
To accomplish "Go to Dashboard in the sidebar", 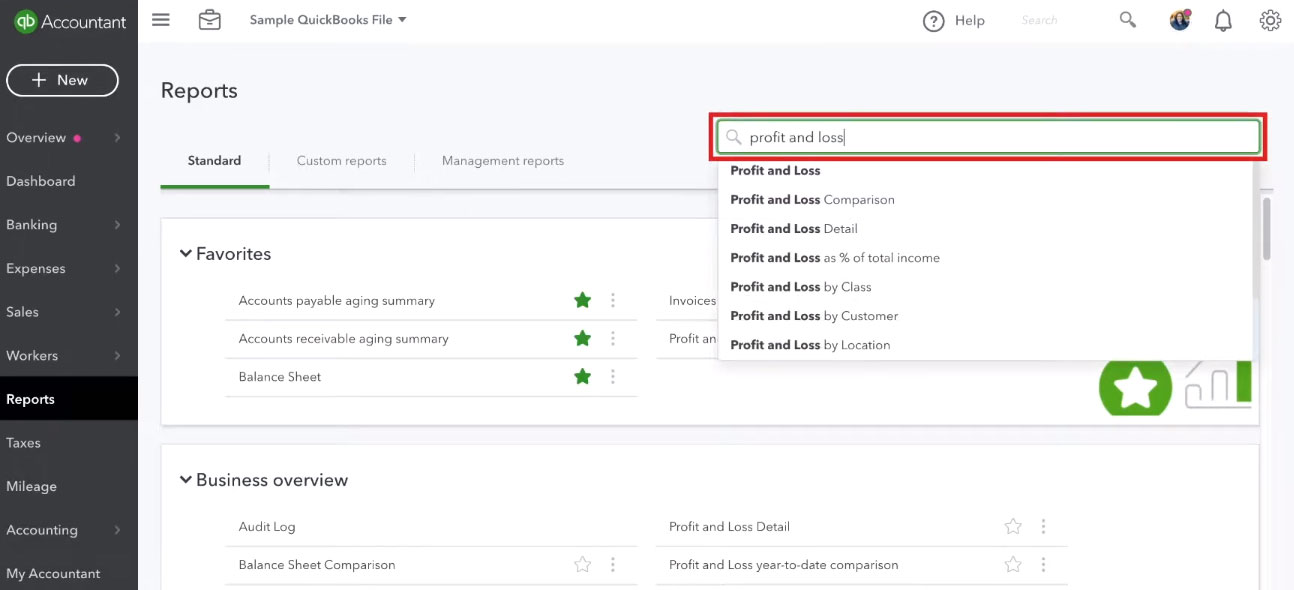I will 41,181.
